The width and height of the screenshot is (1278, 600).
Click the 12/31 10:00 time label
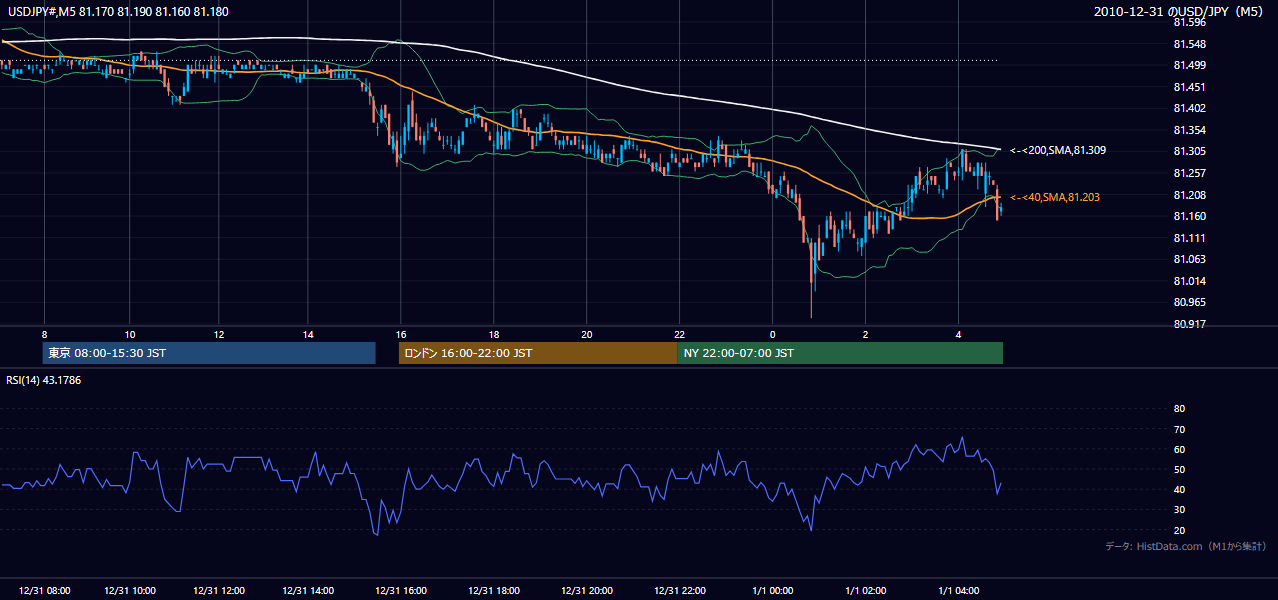(130, 591)
